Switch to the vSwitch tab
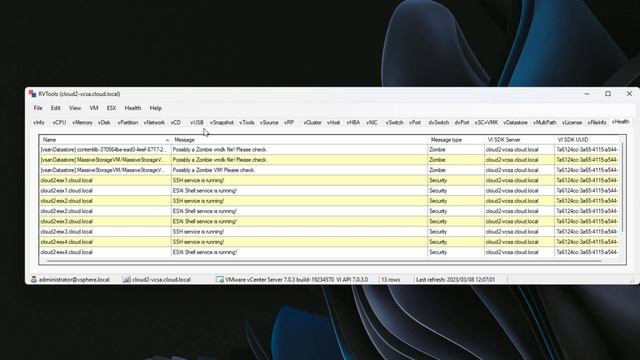640x360 pixels. (395, 122)
